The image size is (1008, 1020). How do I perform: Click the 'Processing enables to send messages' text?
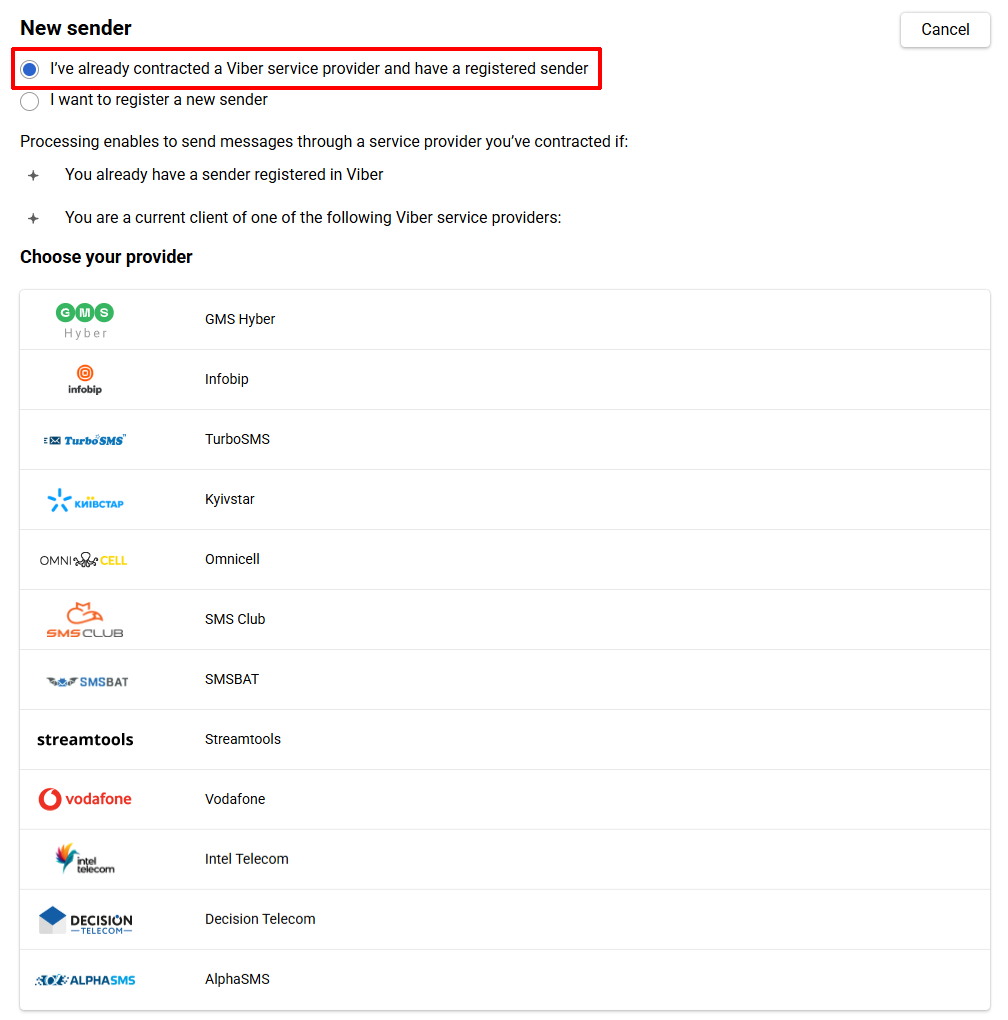(324, 142)
